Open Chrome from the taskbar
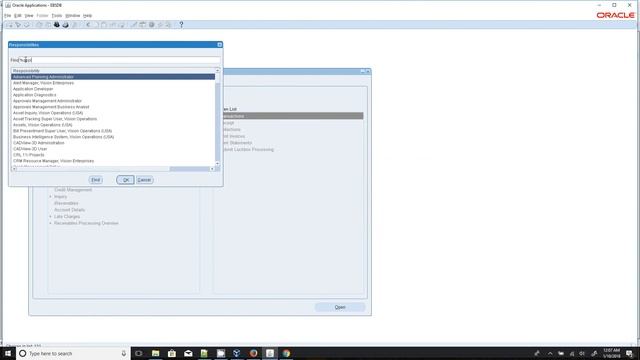The height and width of the screenshot is (360, 640). [x=286, y=353]
